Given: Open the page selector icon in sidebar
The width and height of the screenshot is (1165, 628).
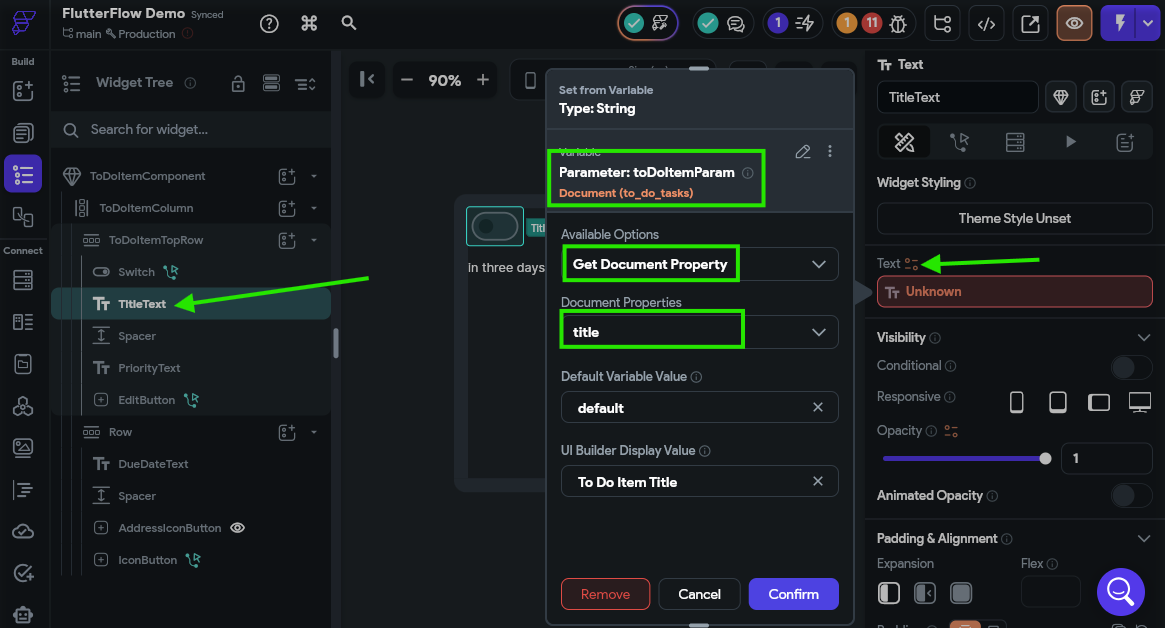Looking at the screenshot, I should tap(23, 133).
